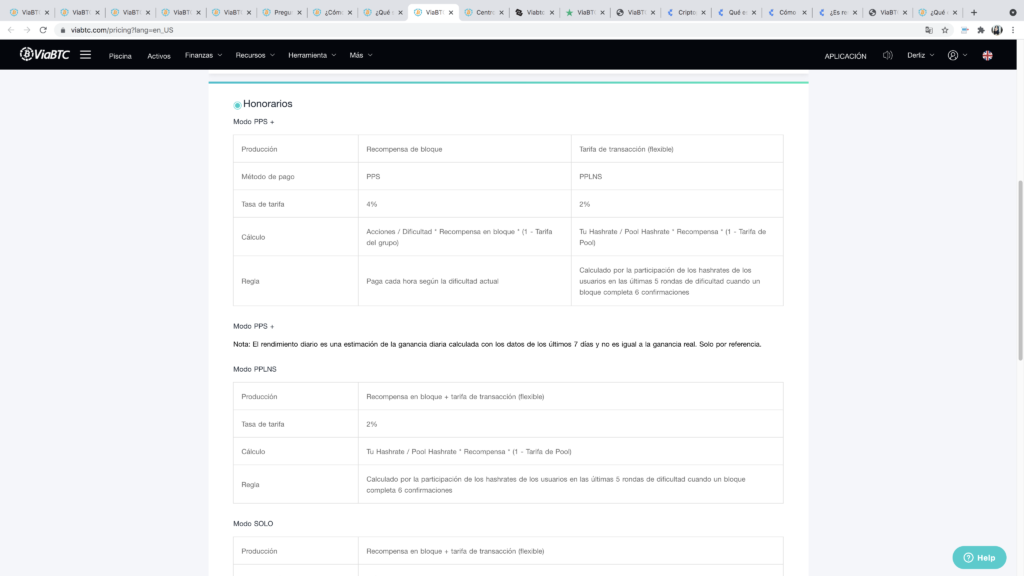The width and height of the screenshot is (1024, 576).
Task: Click the 'Honorarios' heading
Action: point(267,104)
